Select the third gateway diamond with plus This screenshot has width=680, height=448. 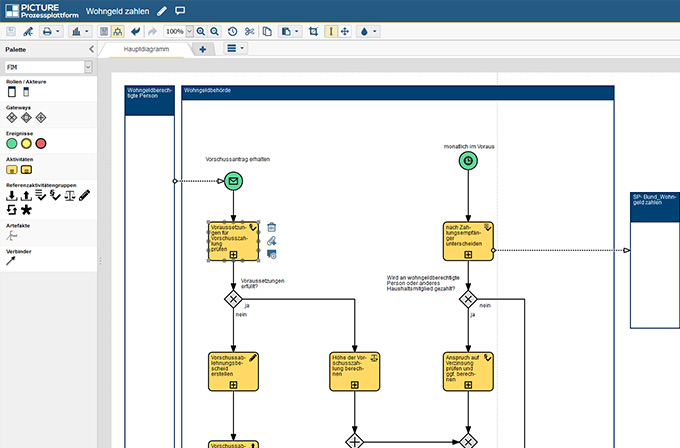pyautogui.click(x=41, y=118)
